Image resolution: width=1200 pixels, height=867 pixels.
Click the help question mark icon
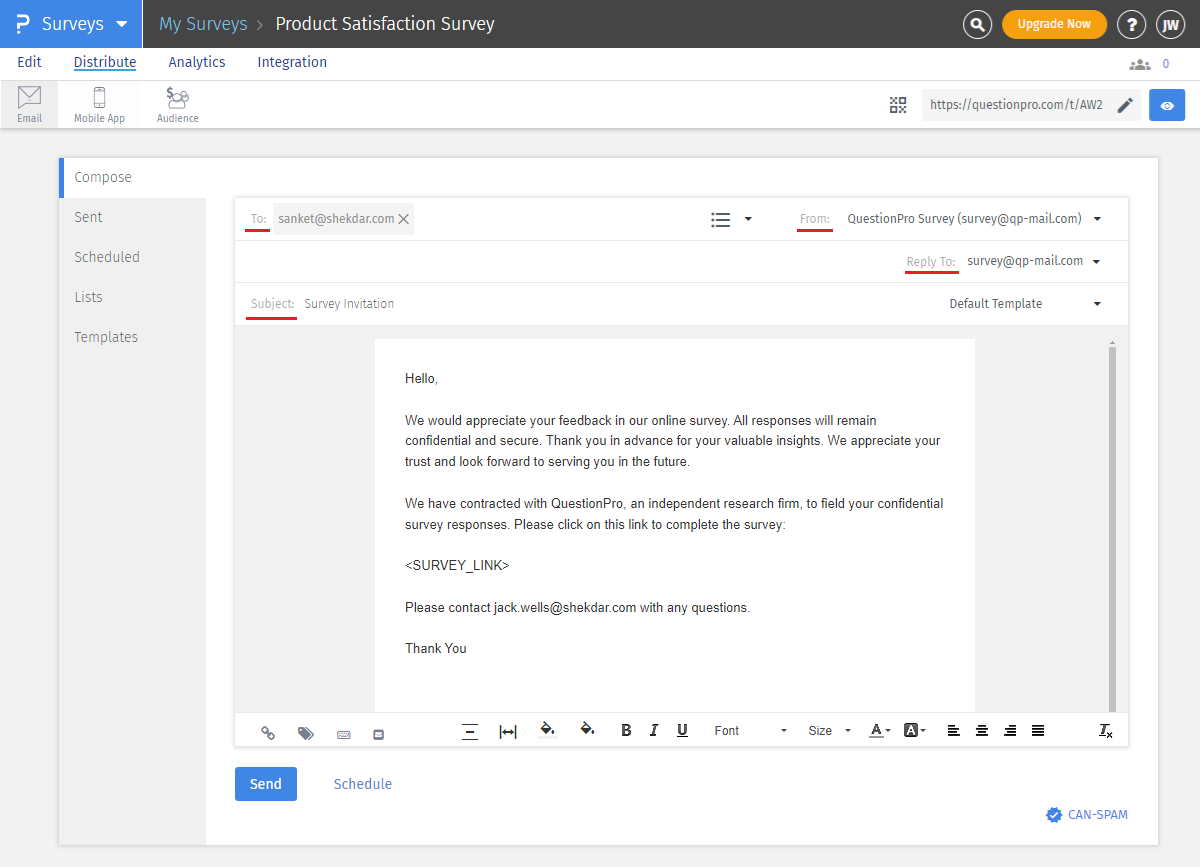(1131, 23)
